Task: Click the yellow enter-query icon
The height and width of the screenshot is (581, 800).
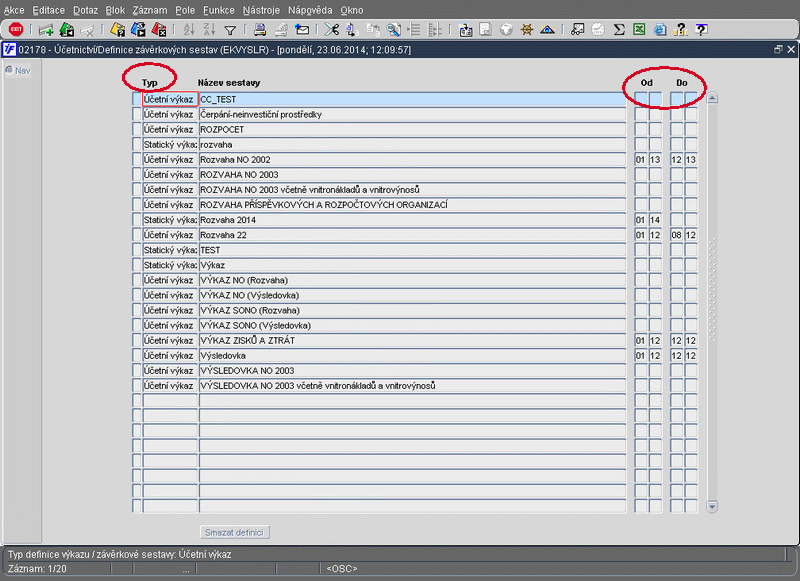Action: [117, 30]
